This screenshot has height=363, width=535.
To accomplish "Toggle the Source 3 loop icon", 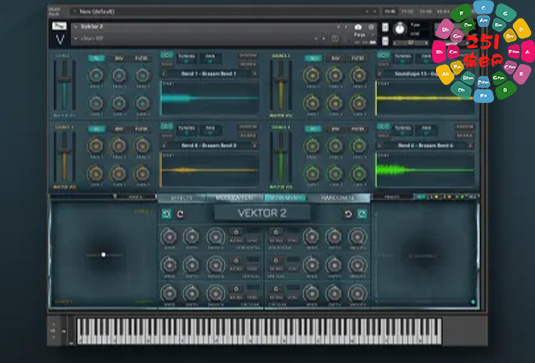I will click(x=167, y=126).
